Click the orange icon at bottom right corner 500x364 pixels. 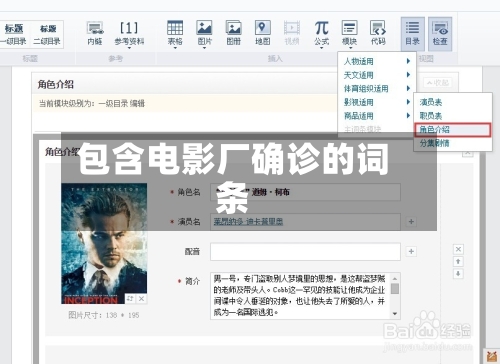(x=491, y=356)
